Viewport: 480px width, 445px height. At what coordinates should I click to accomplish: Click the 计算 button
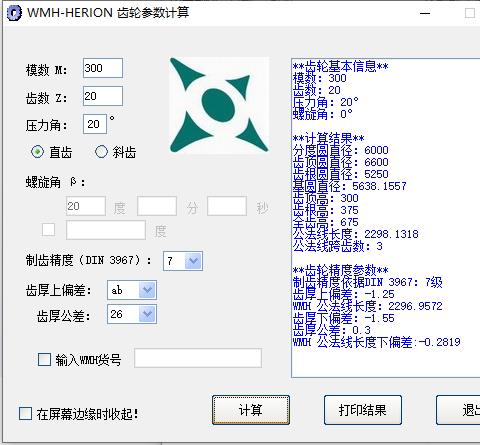click(251, 410)
